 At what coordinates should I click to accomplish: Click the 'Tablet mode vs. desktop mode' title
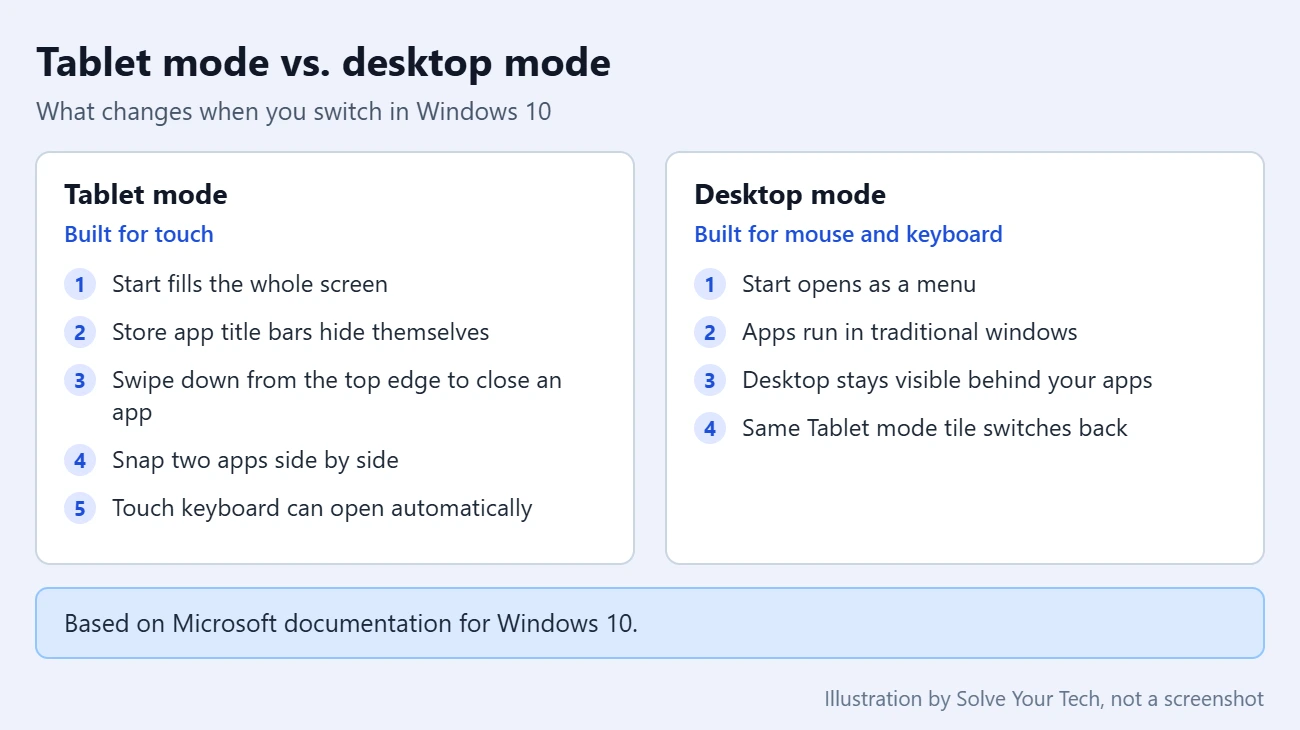coord(323,63)
